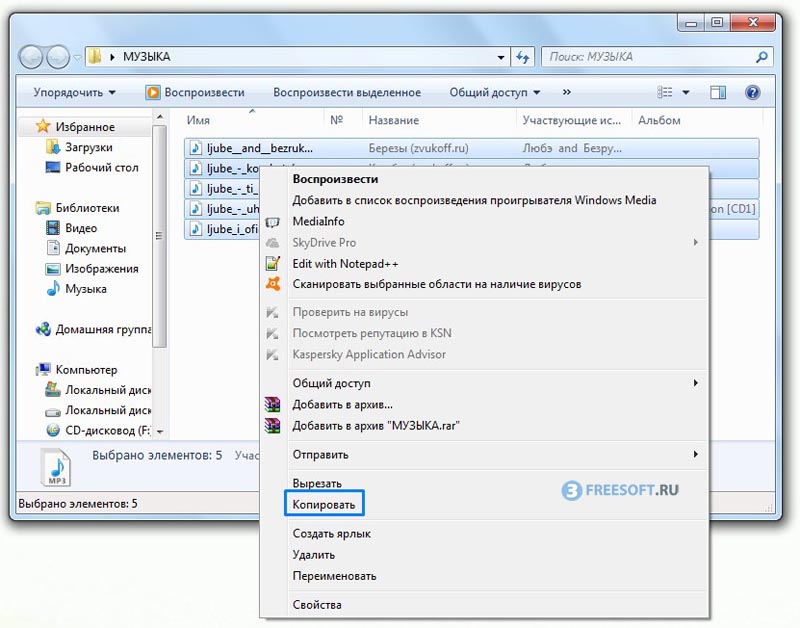Select Документы library in navigation pane
The width and height of the screenshot is (800, 628).
[x=95, y=248]
